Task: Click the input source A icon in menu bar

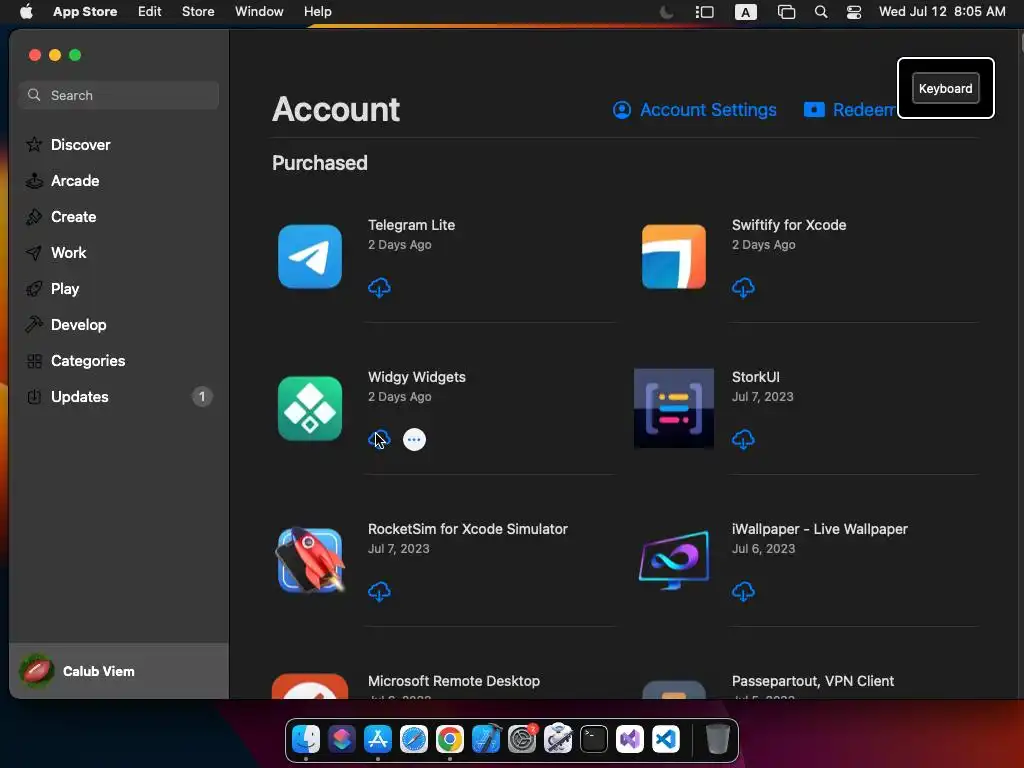Action: click(x=746, y=12)
